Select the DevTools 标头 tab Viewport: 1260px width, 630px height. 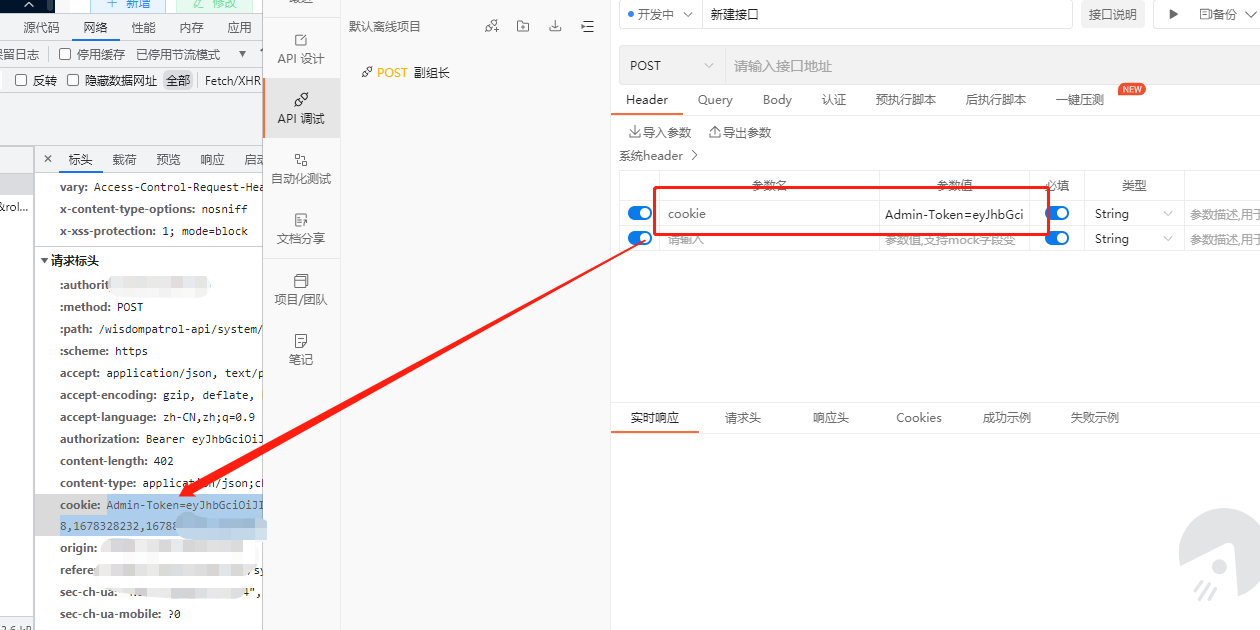click(80, 160)
